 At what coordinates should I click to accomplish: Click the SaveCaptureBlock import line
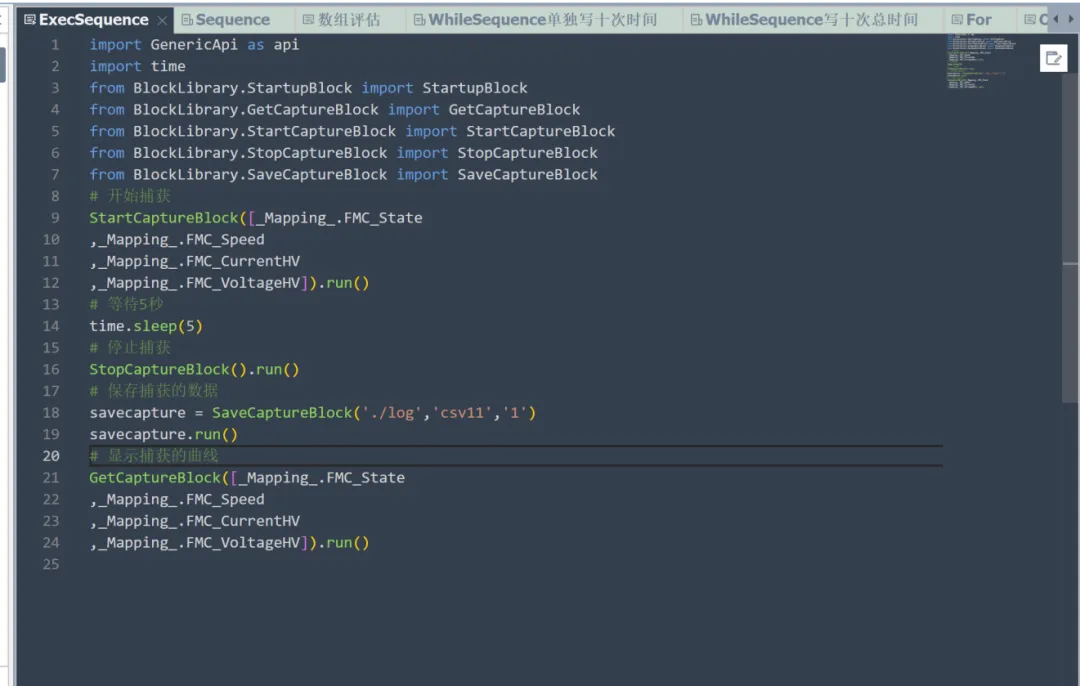[344, 175]
